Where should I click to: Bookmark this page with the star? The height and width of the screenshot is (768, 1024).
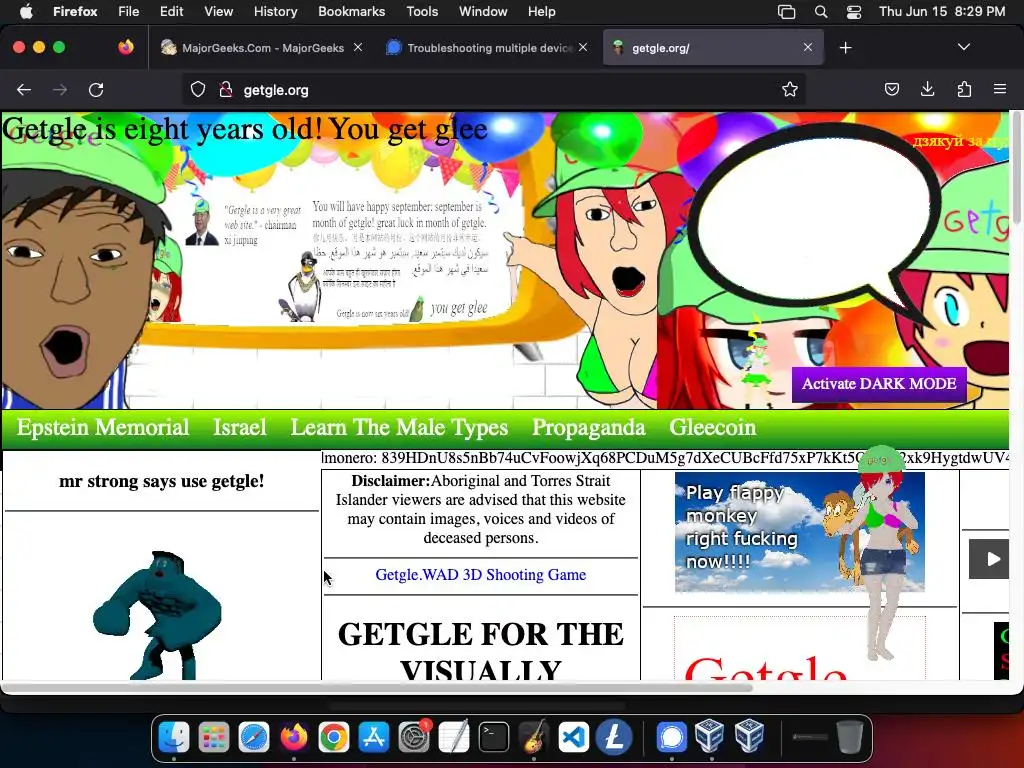790,90
